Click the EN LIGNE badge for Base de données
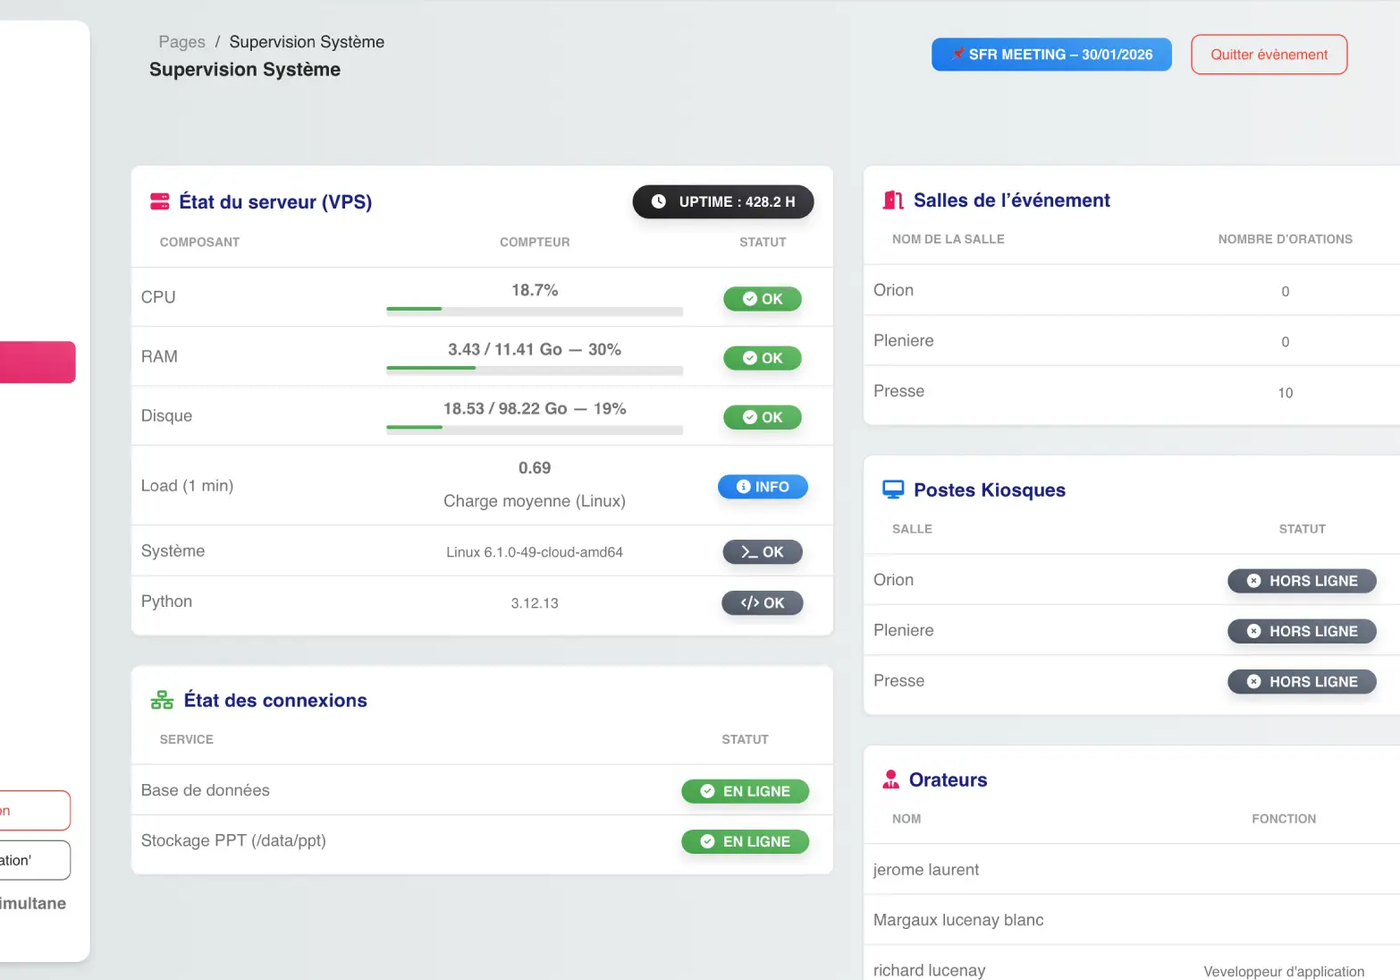Screen dimensions: 1400x980 tap(745, 791)
